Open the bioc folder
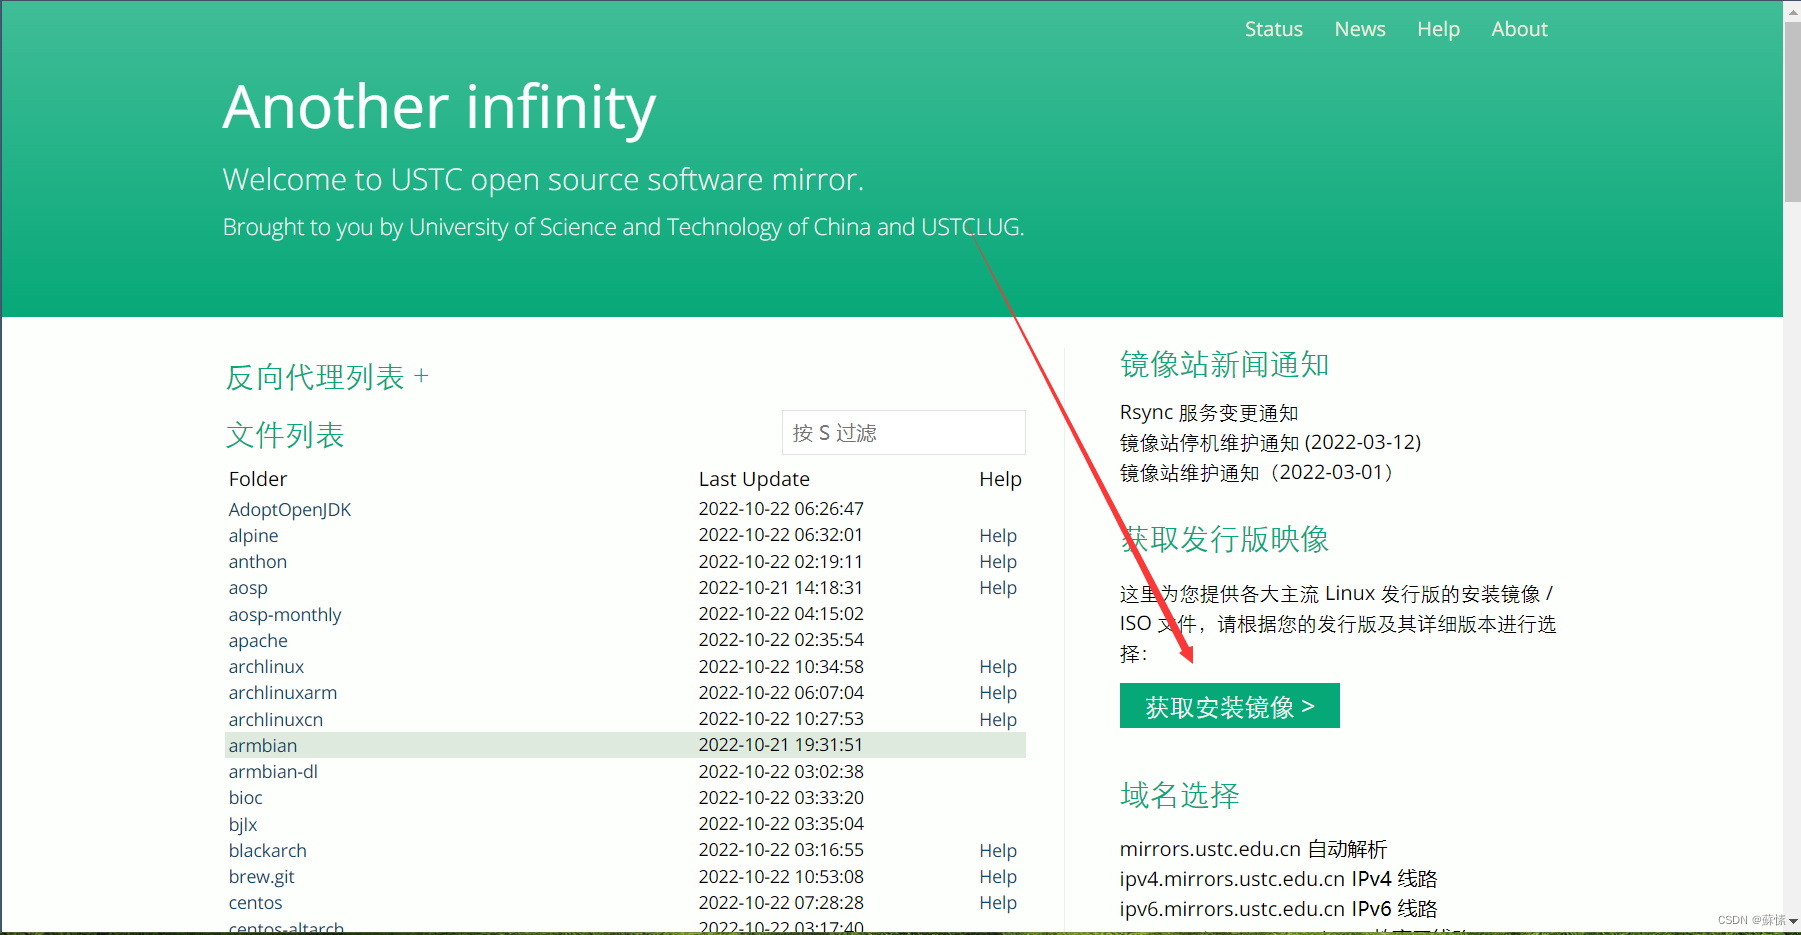Screen dimensions: 1801x935 click(245, 797)
